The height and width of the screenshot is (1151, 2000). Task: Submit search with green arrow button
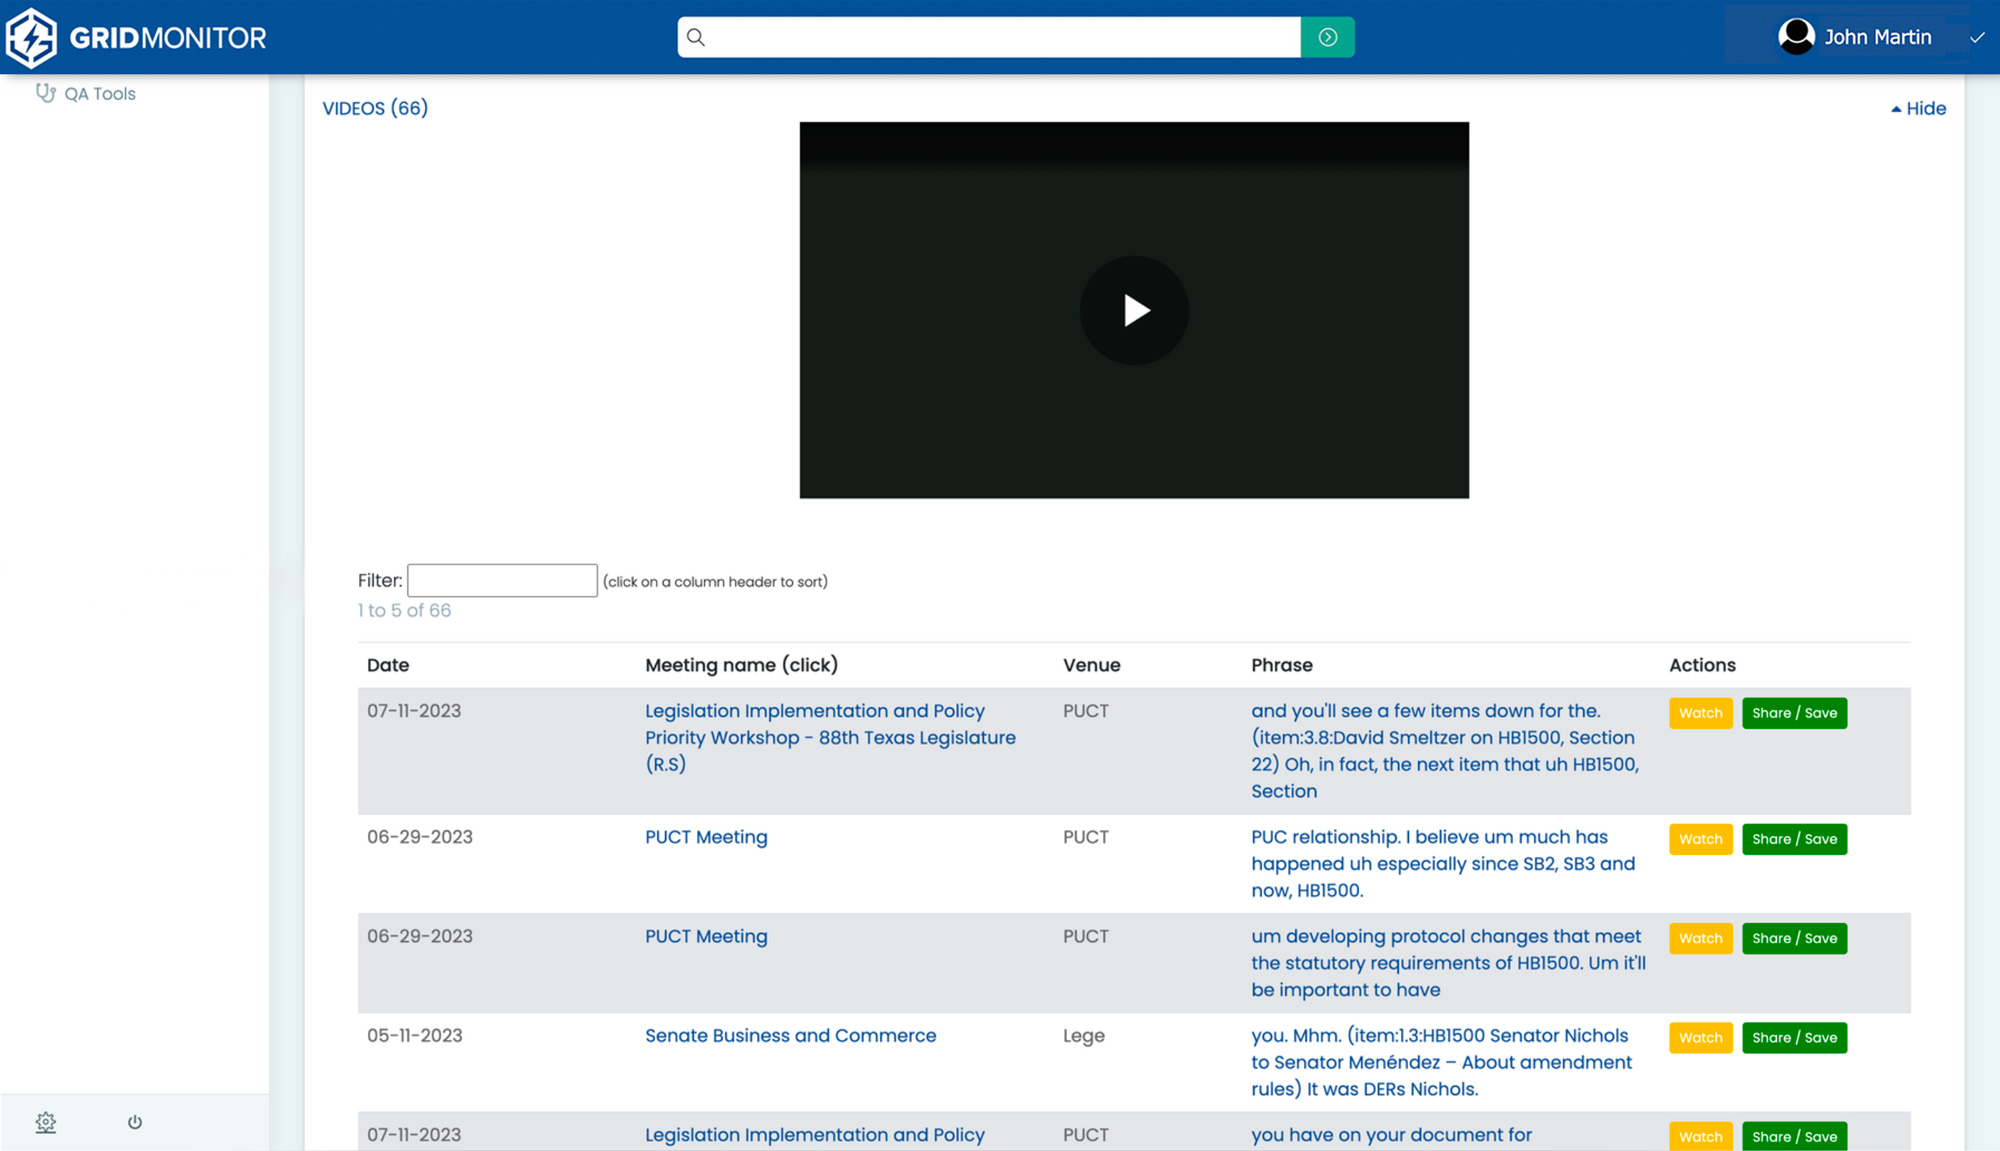(x=1327, y=37)
